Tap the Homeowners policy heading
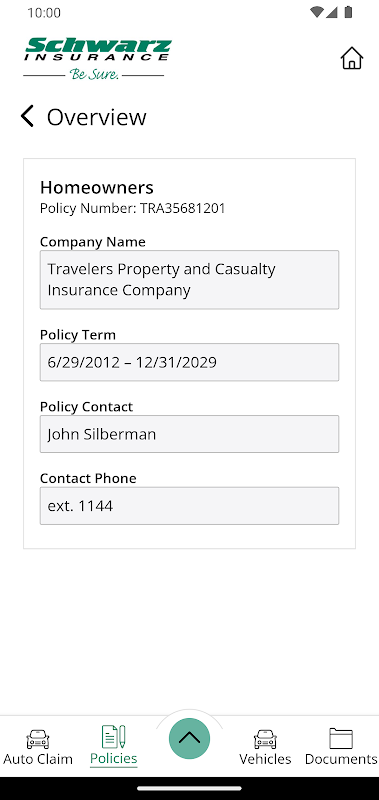This screenshot has height=800, width=379. [97, 188]
